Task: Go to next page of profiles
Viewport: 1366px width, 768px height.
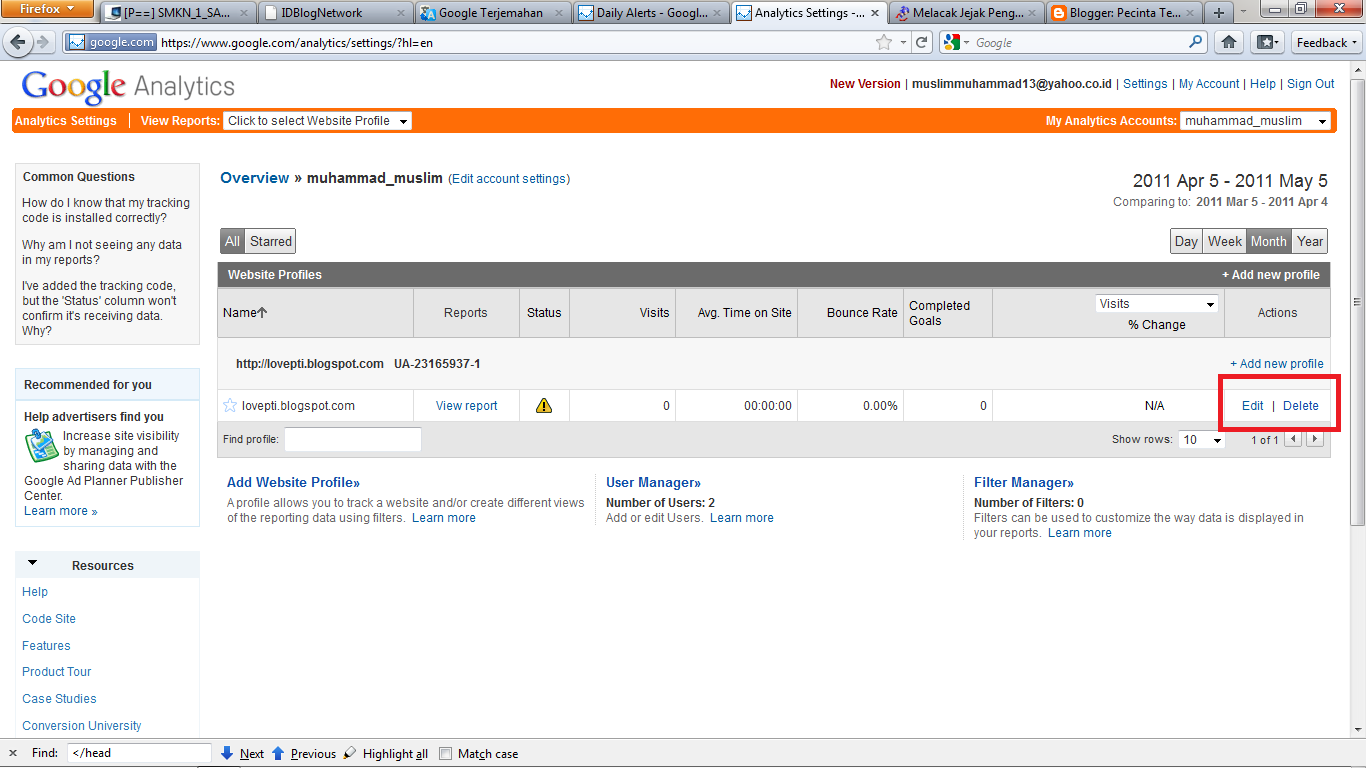Action: [x=1315, y=439]
